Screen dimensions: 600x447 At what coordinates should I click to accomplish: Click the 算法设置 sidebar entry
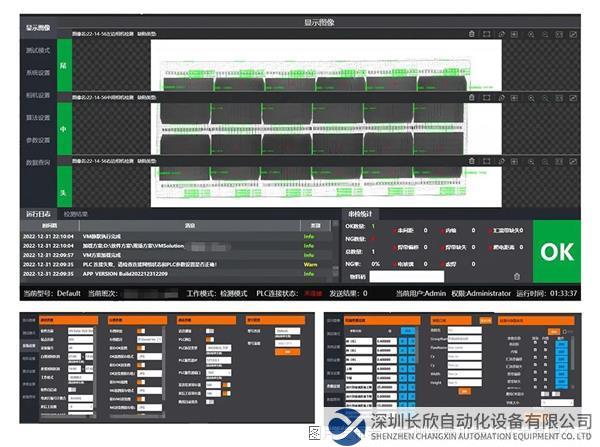(37, 118)
